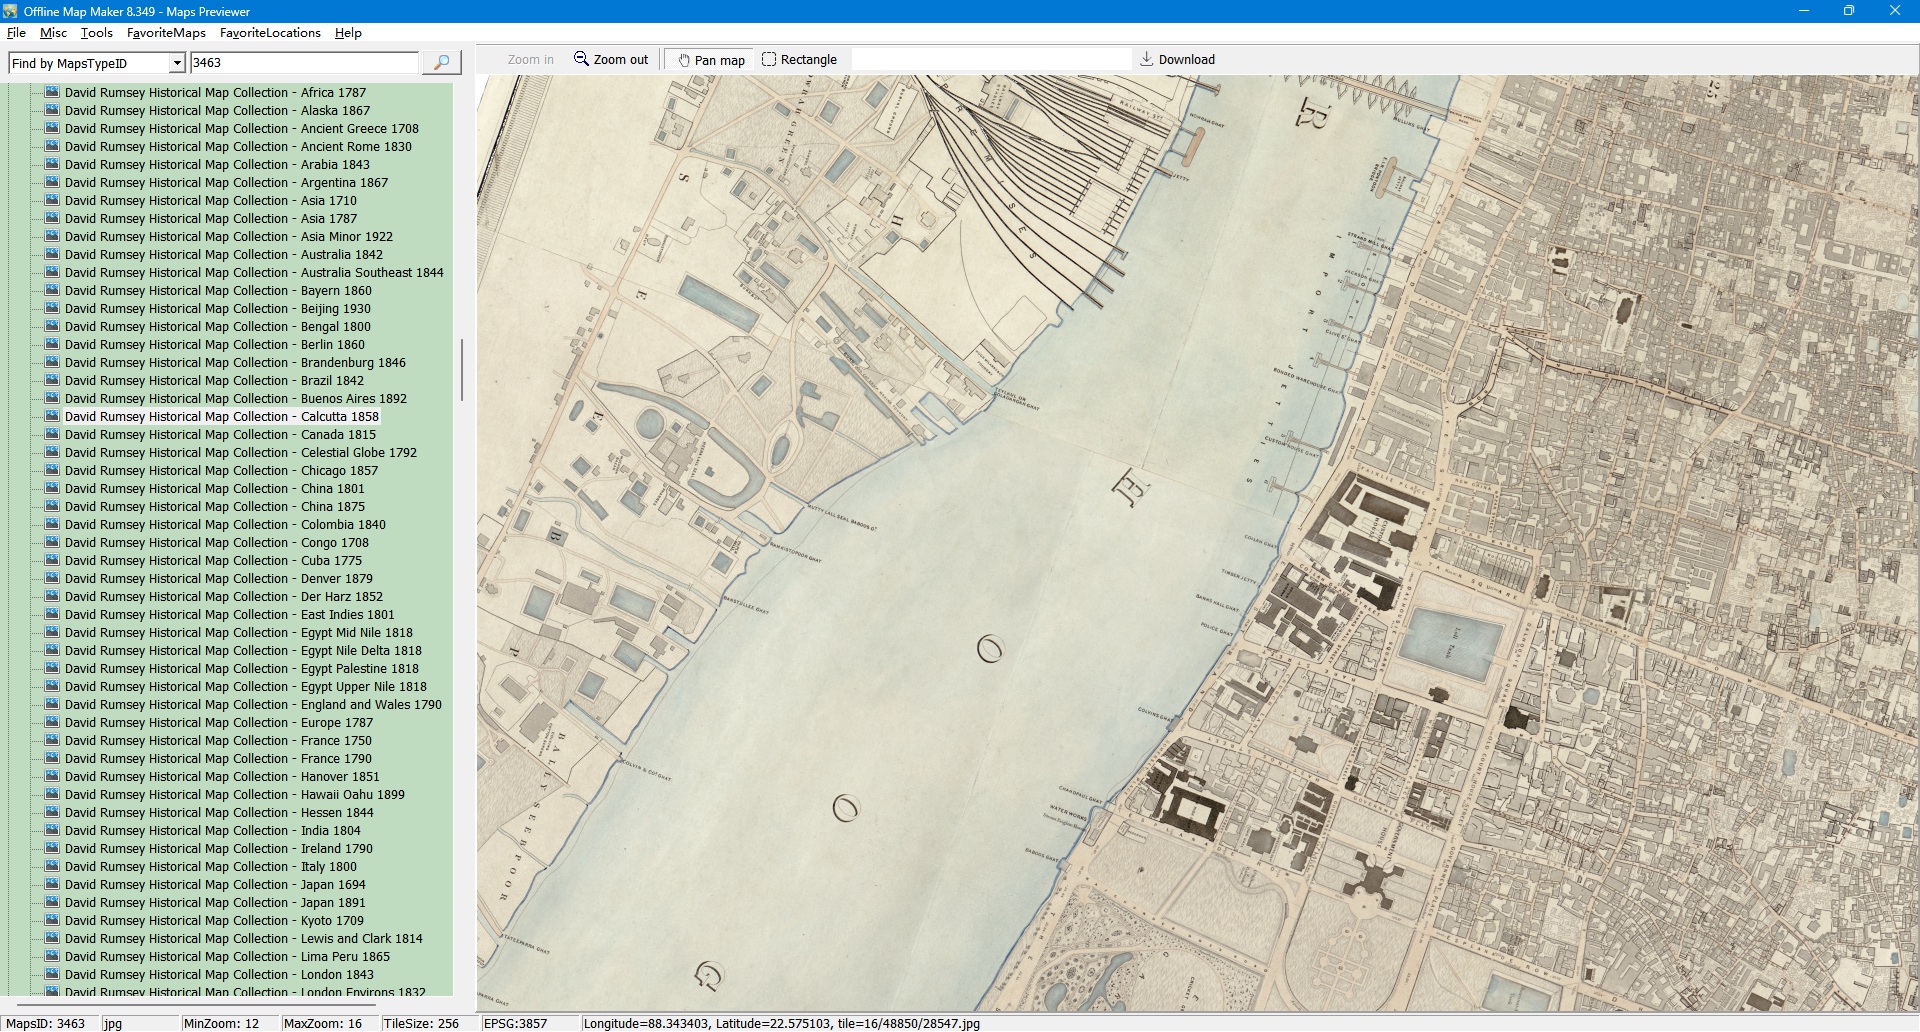Open the FavoriteLocations menu
This screenshot has width=1920, height=1032.
coord(270,33)
